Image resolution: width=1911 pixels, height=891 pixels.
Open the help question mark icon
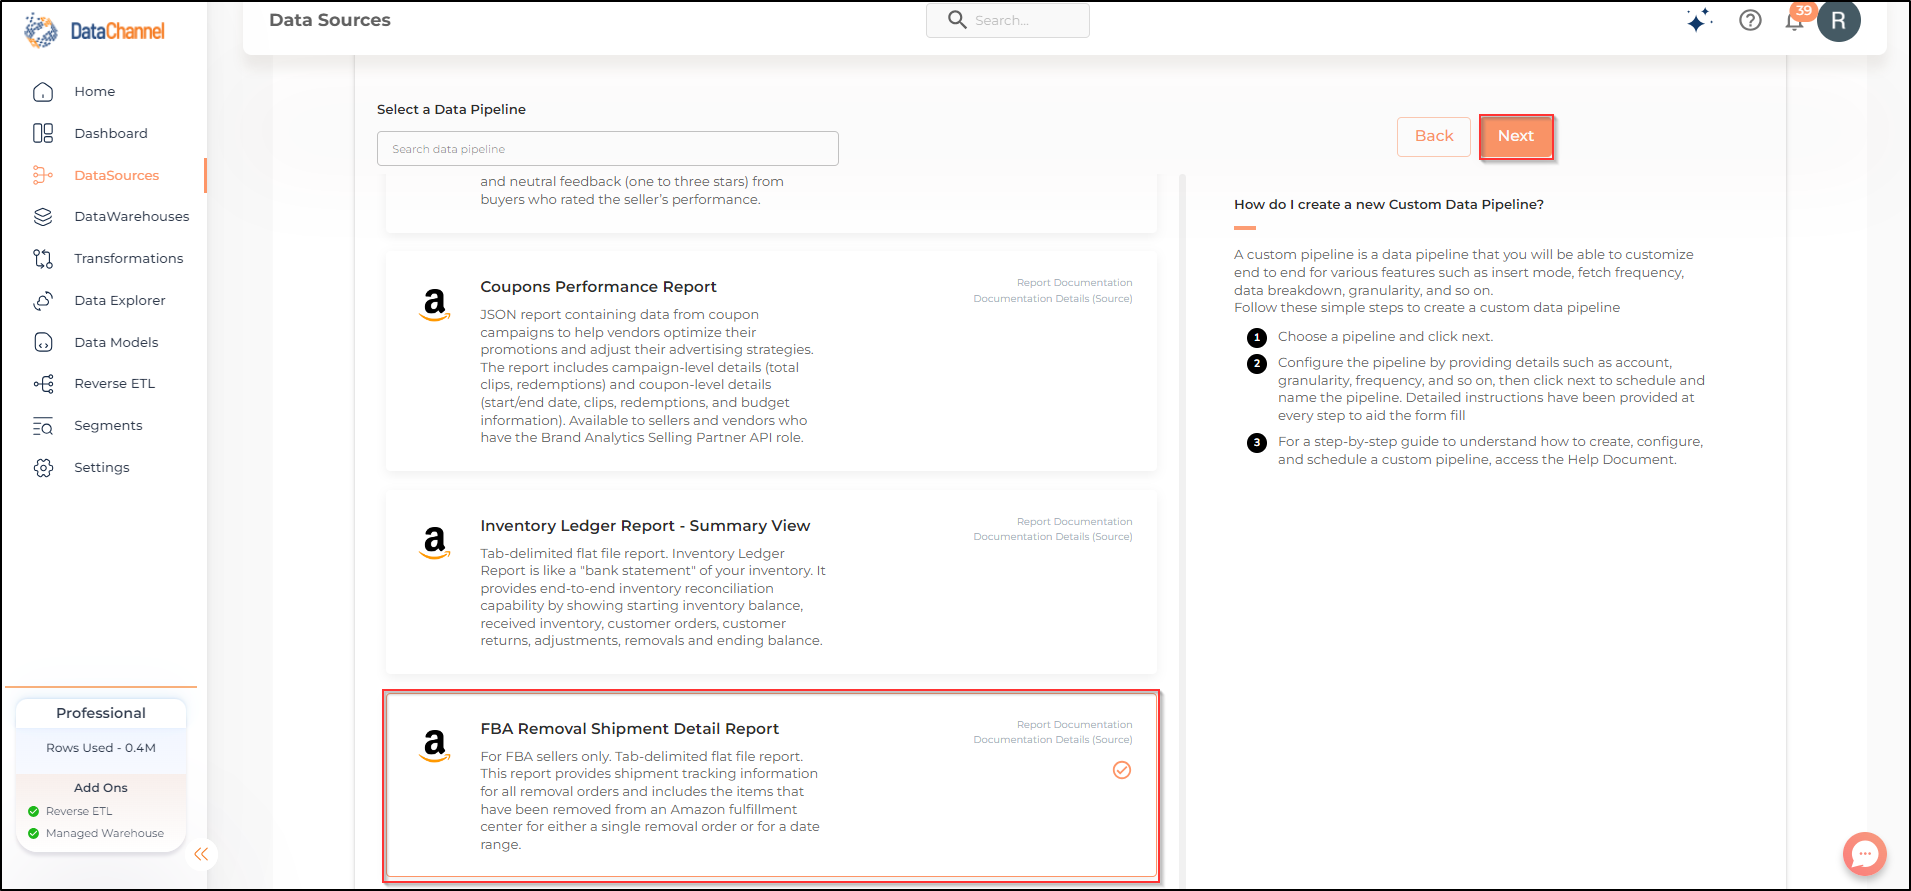coord(1750,20)
